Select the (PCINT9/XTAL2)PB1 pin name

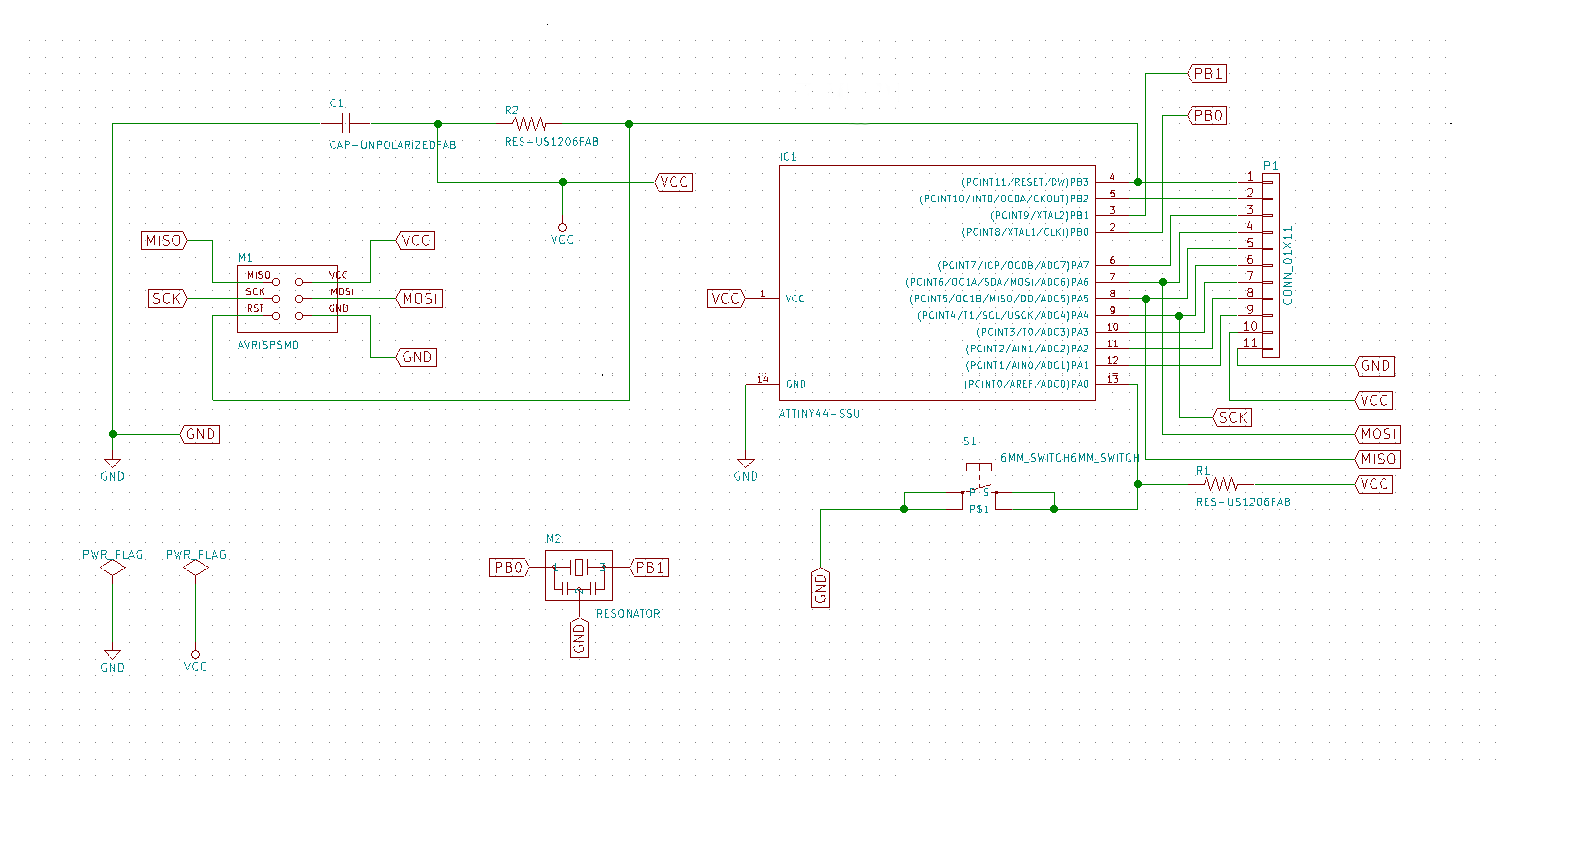1040,215
